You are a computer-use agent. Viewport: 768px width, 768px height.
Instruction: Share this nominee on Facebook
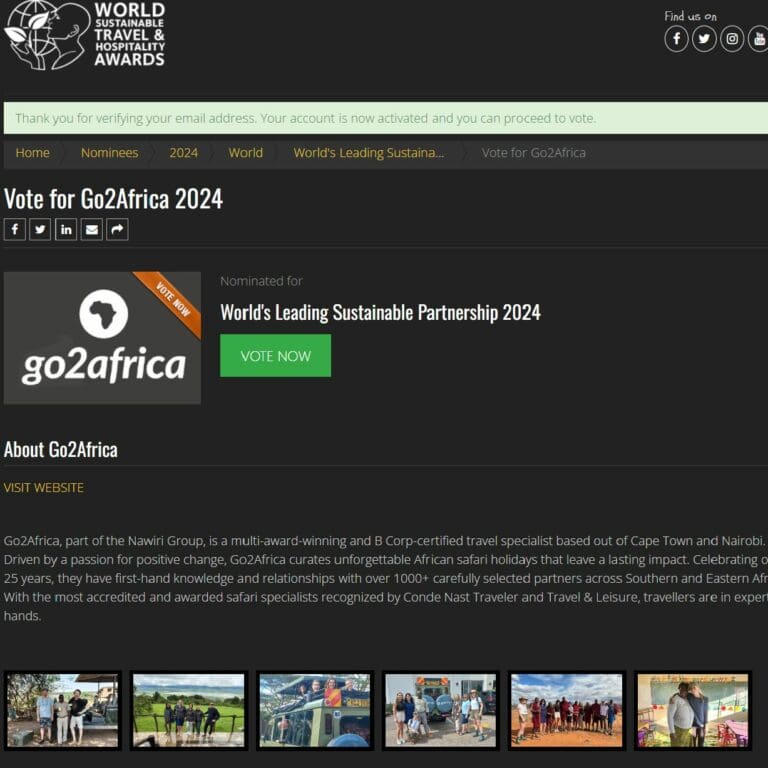15,229
